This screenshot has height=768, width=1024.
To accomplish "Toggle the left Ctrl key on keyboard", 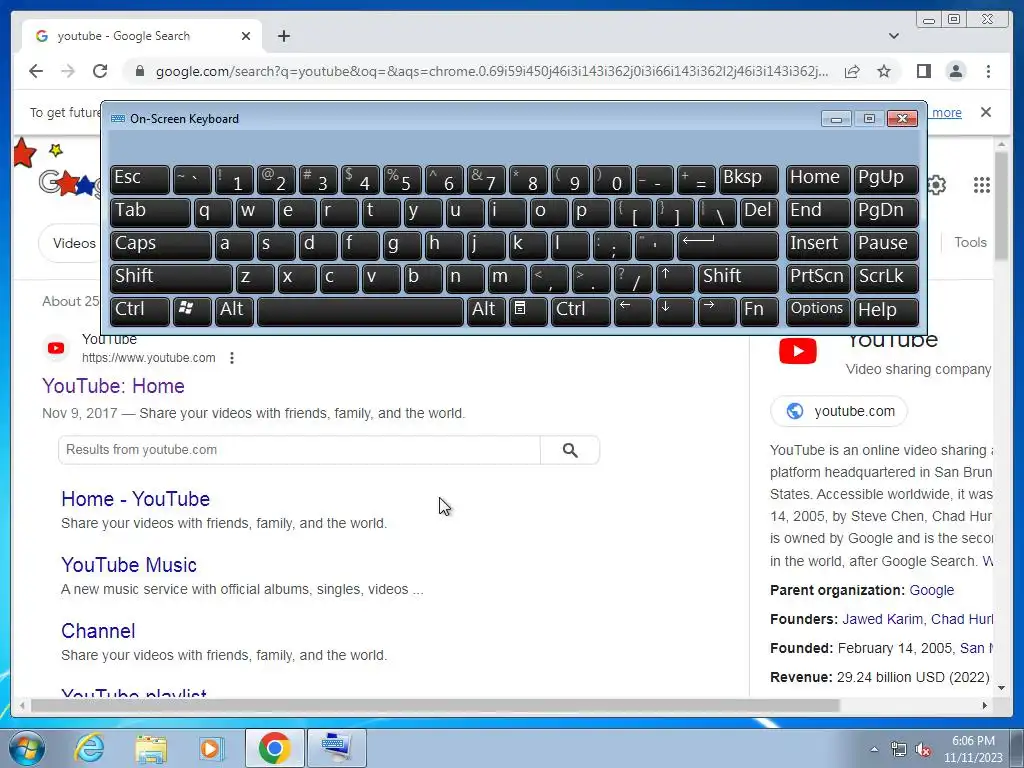I will click(x=140, y=311).
